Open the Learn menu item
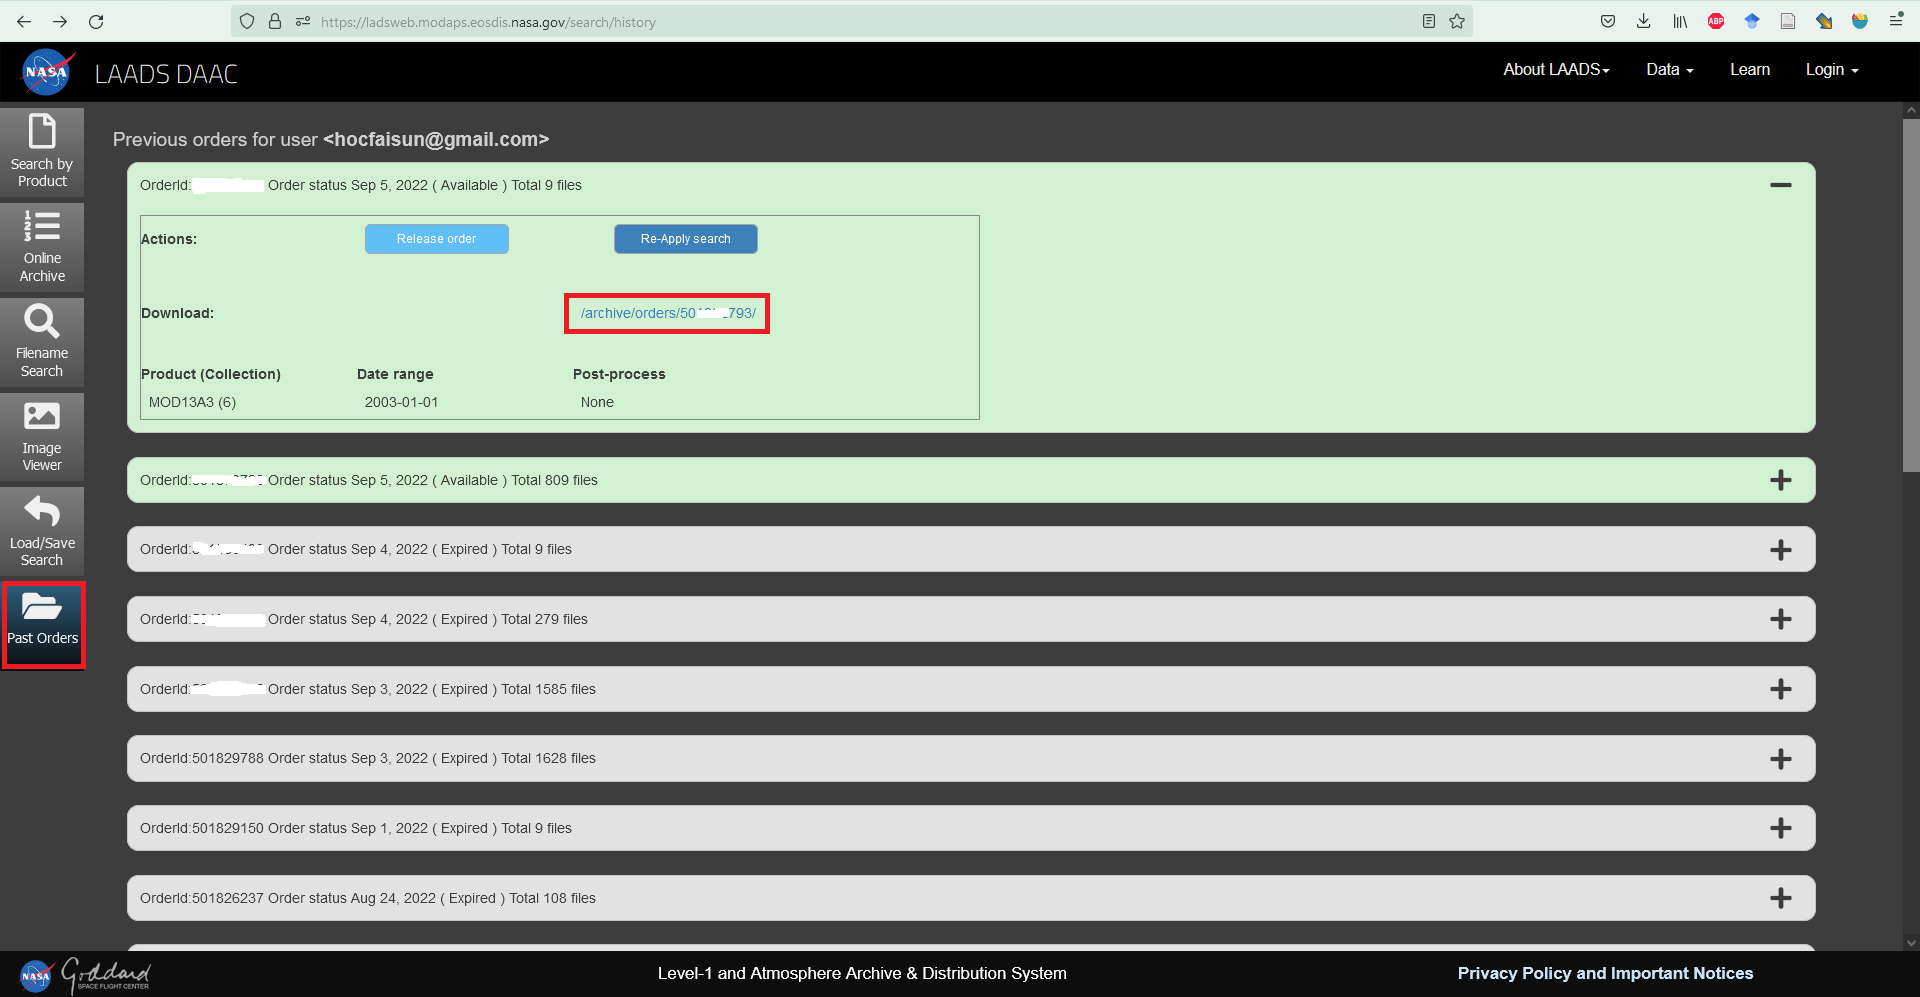Viewport: 1920px width, 997px height. click(x=1750, y=69)
